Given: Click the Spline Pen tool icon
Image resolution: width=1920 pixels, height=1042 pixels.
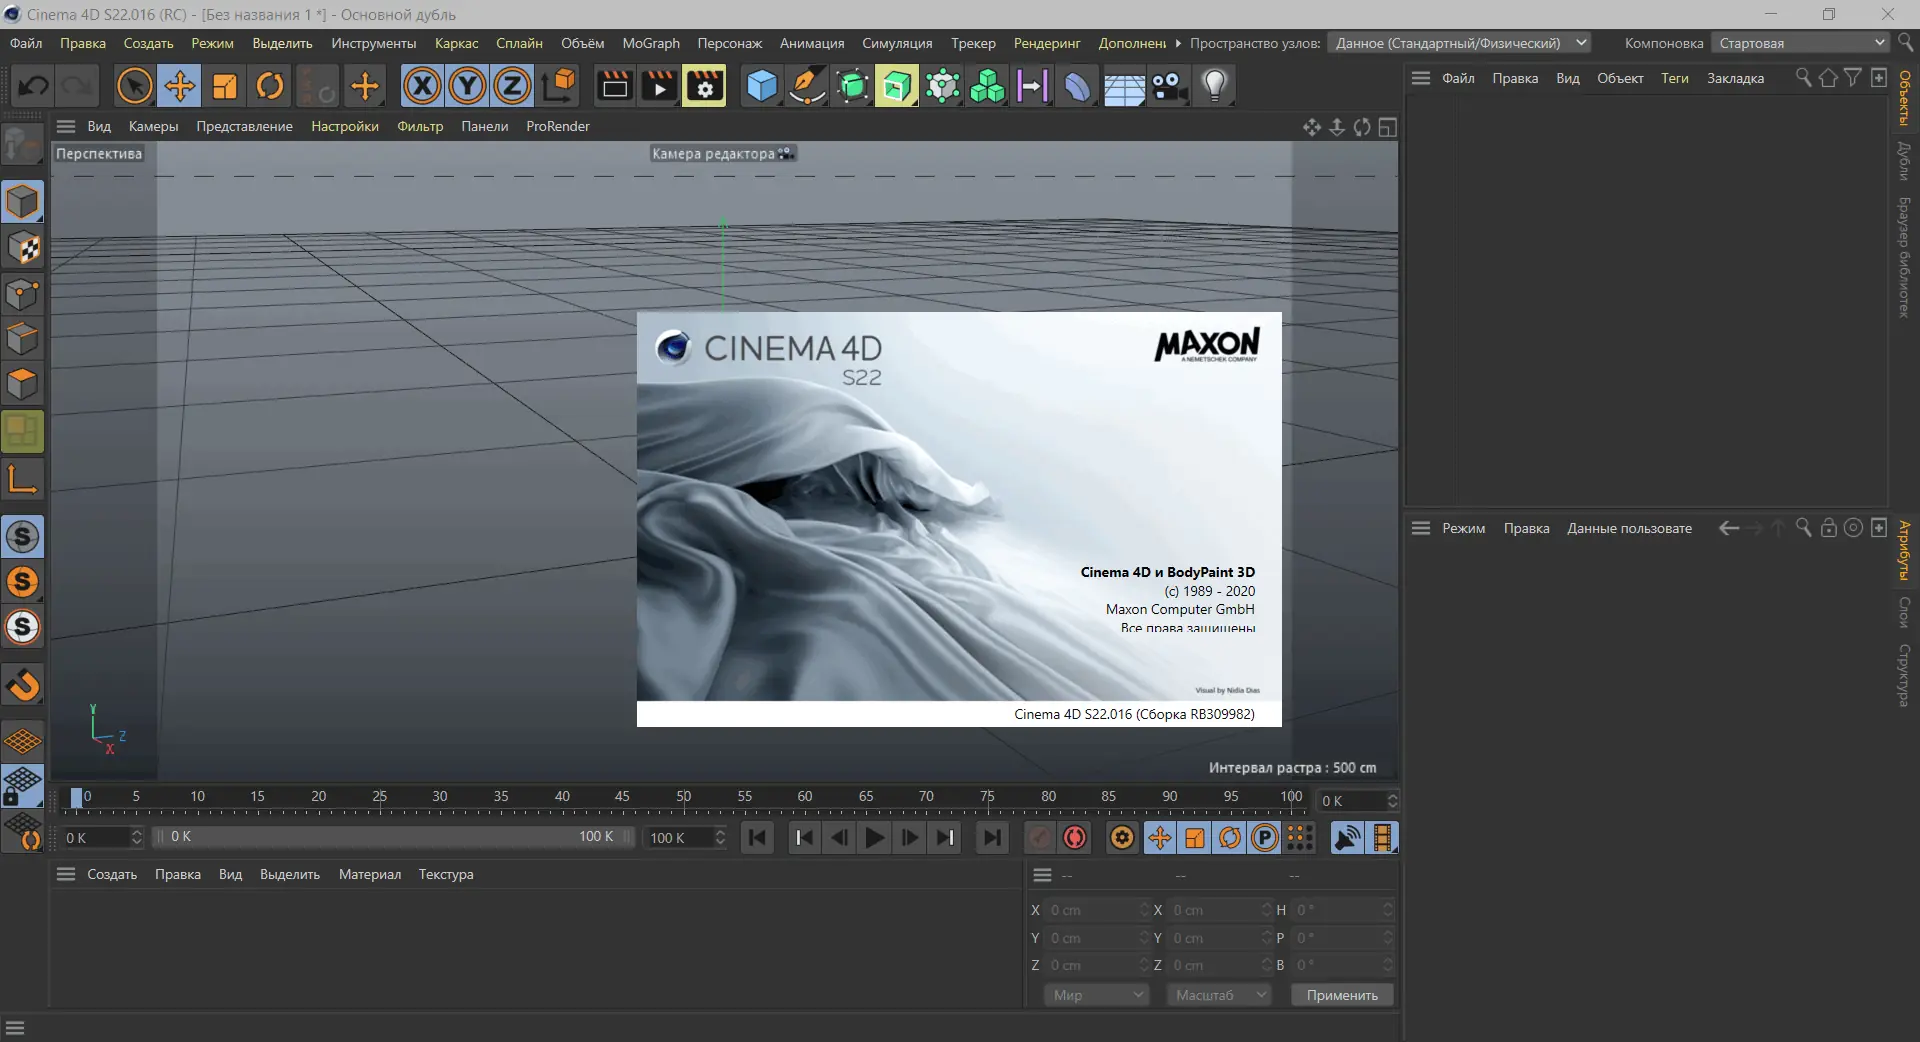Looking at the screenshot, I should 807,86.
